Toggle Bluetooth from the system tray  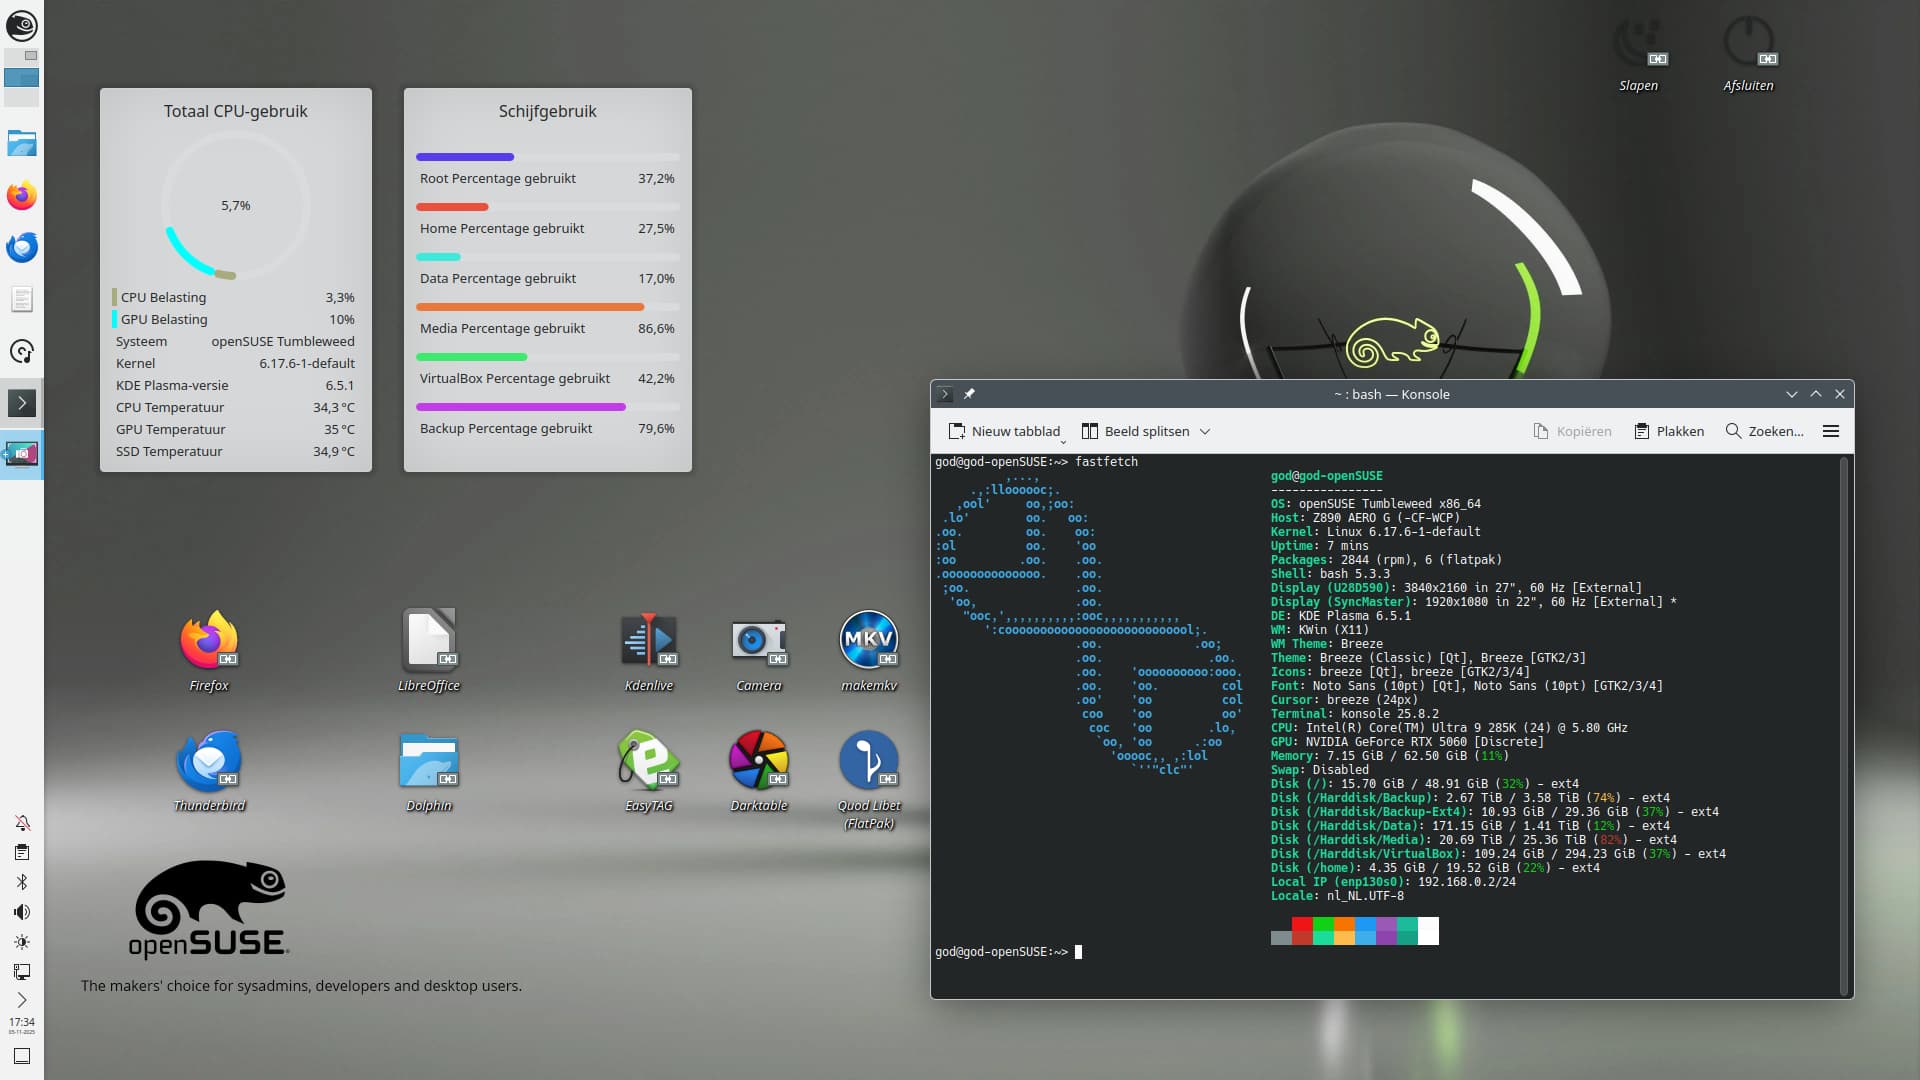coord(21,882)
